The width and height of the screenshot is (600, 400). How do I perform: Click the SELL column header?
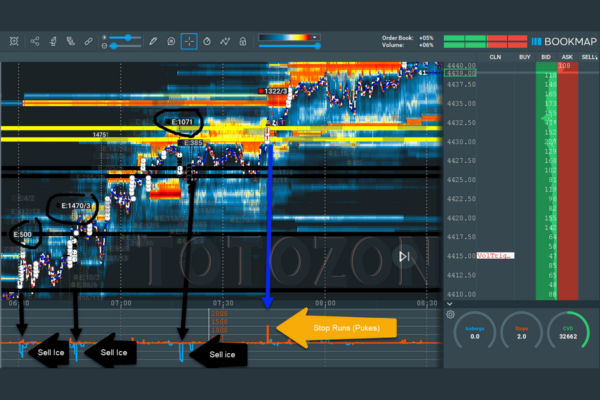click(588, 57)
